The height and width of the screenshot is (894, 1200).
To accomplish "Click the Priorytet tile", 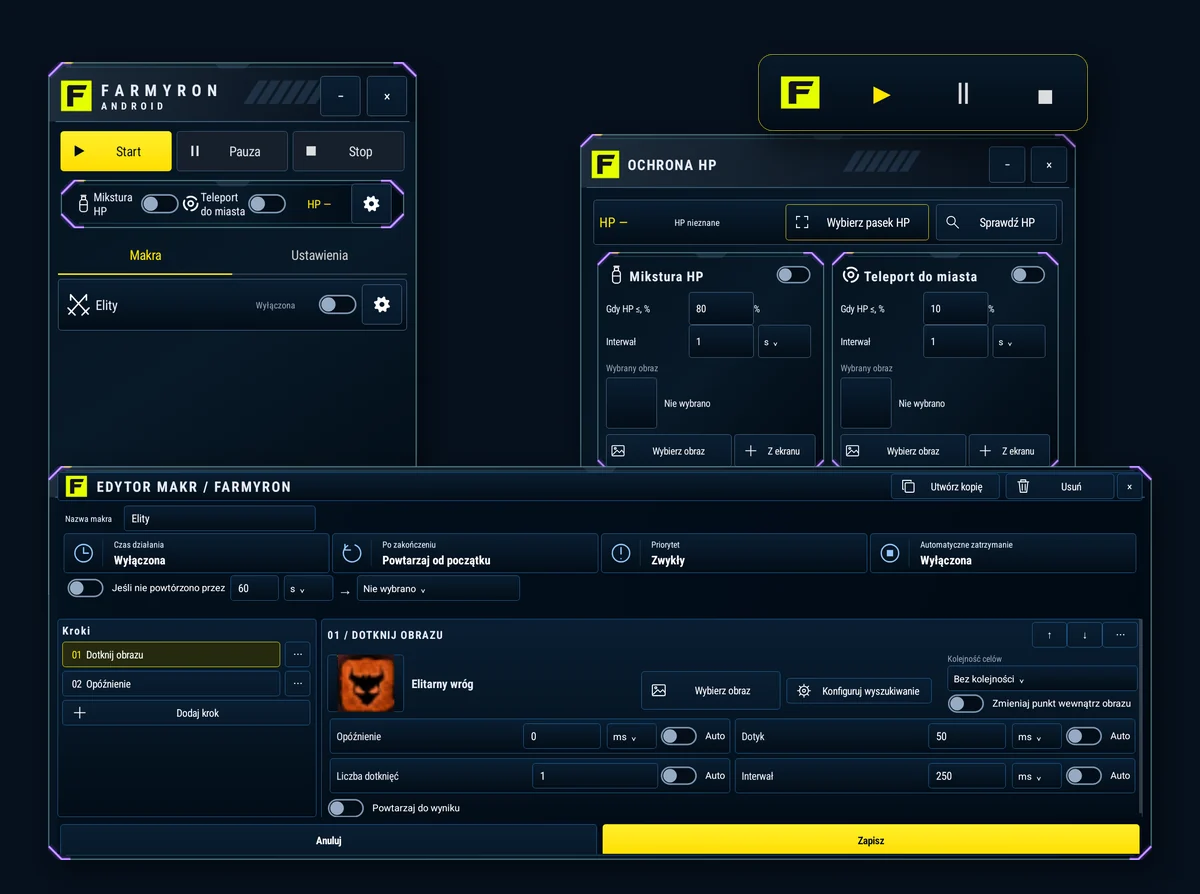I will tap(733, 553).
